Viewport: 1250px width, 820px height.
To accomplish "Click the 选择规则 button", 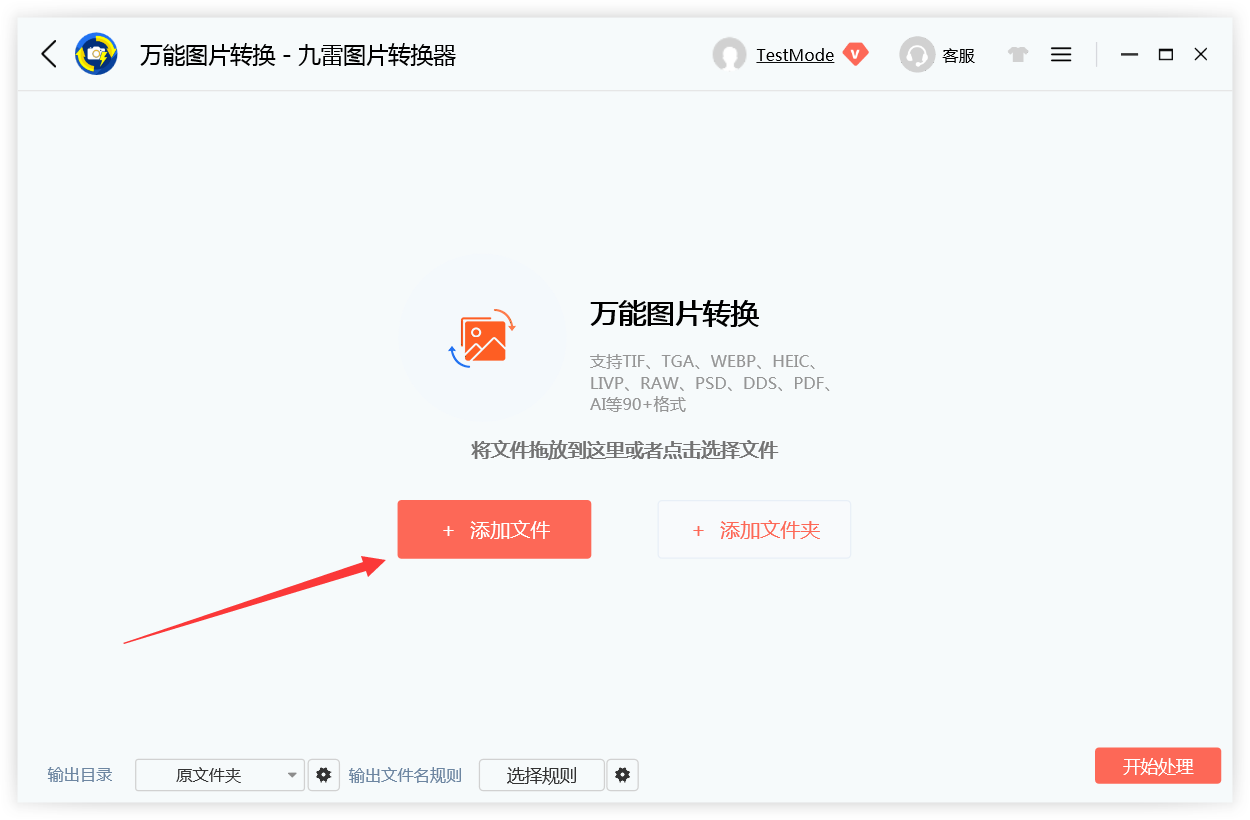I will click(x=541, y=775).
